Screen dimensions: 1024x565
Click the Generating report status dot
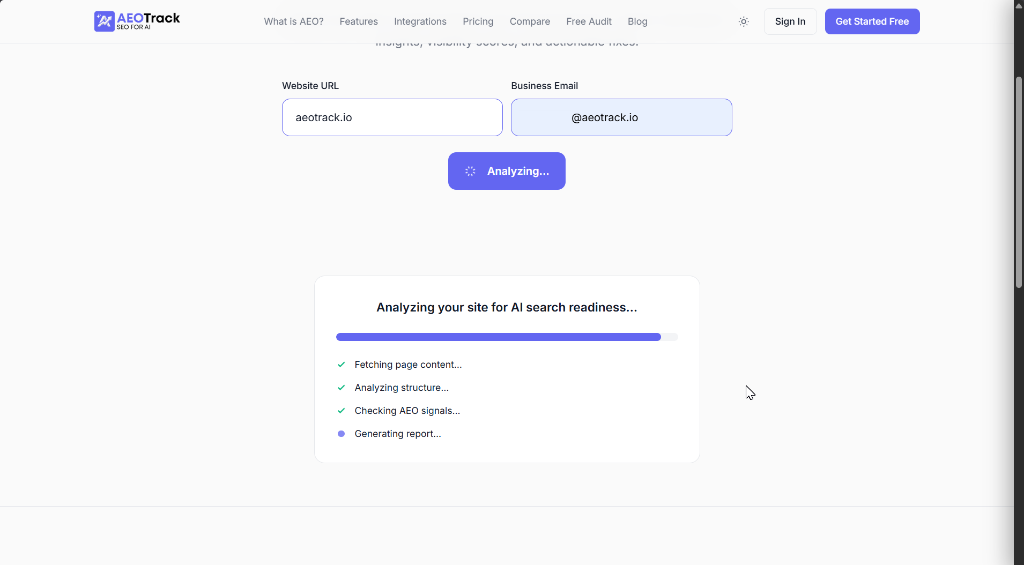(x=341, y=434)
